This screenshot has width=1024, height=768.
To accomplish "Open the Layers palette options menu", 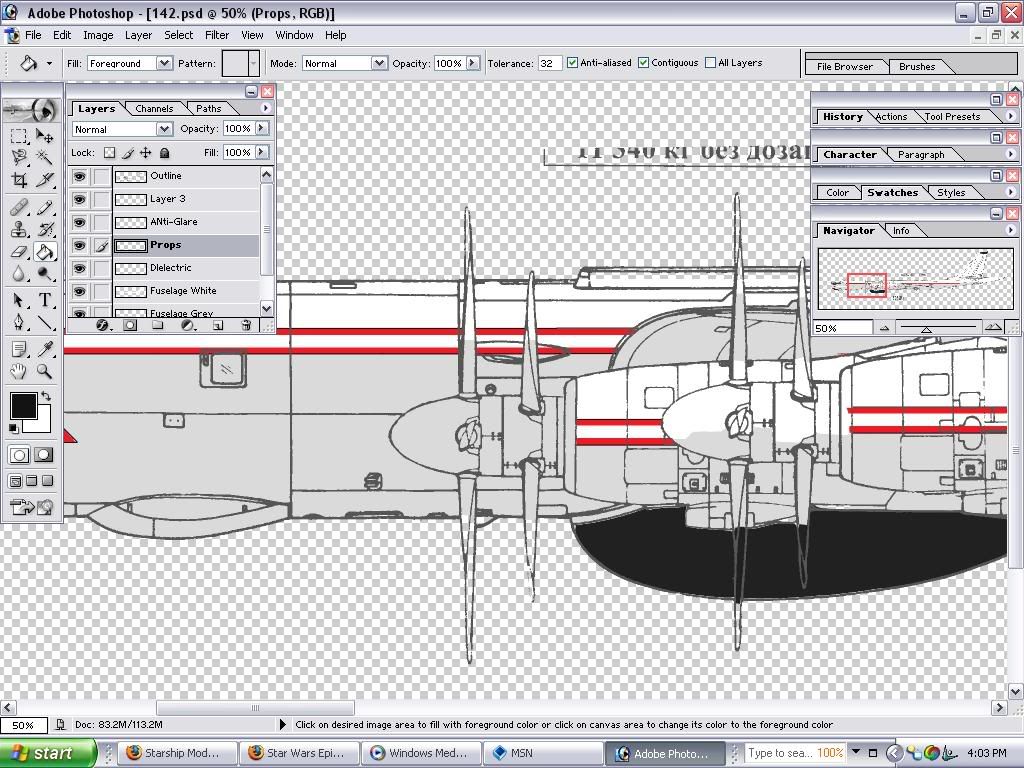I will point(265,108).
